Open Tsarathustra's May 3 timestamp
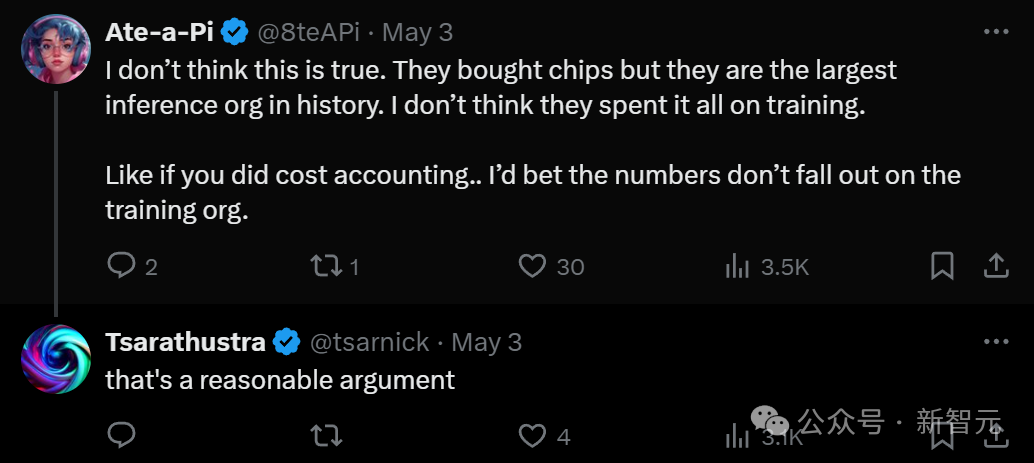1034x463 pixels. [x=486, y=342]
